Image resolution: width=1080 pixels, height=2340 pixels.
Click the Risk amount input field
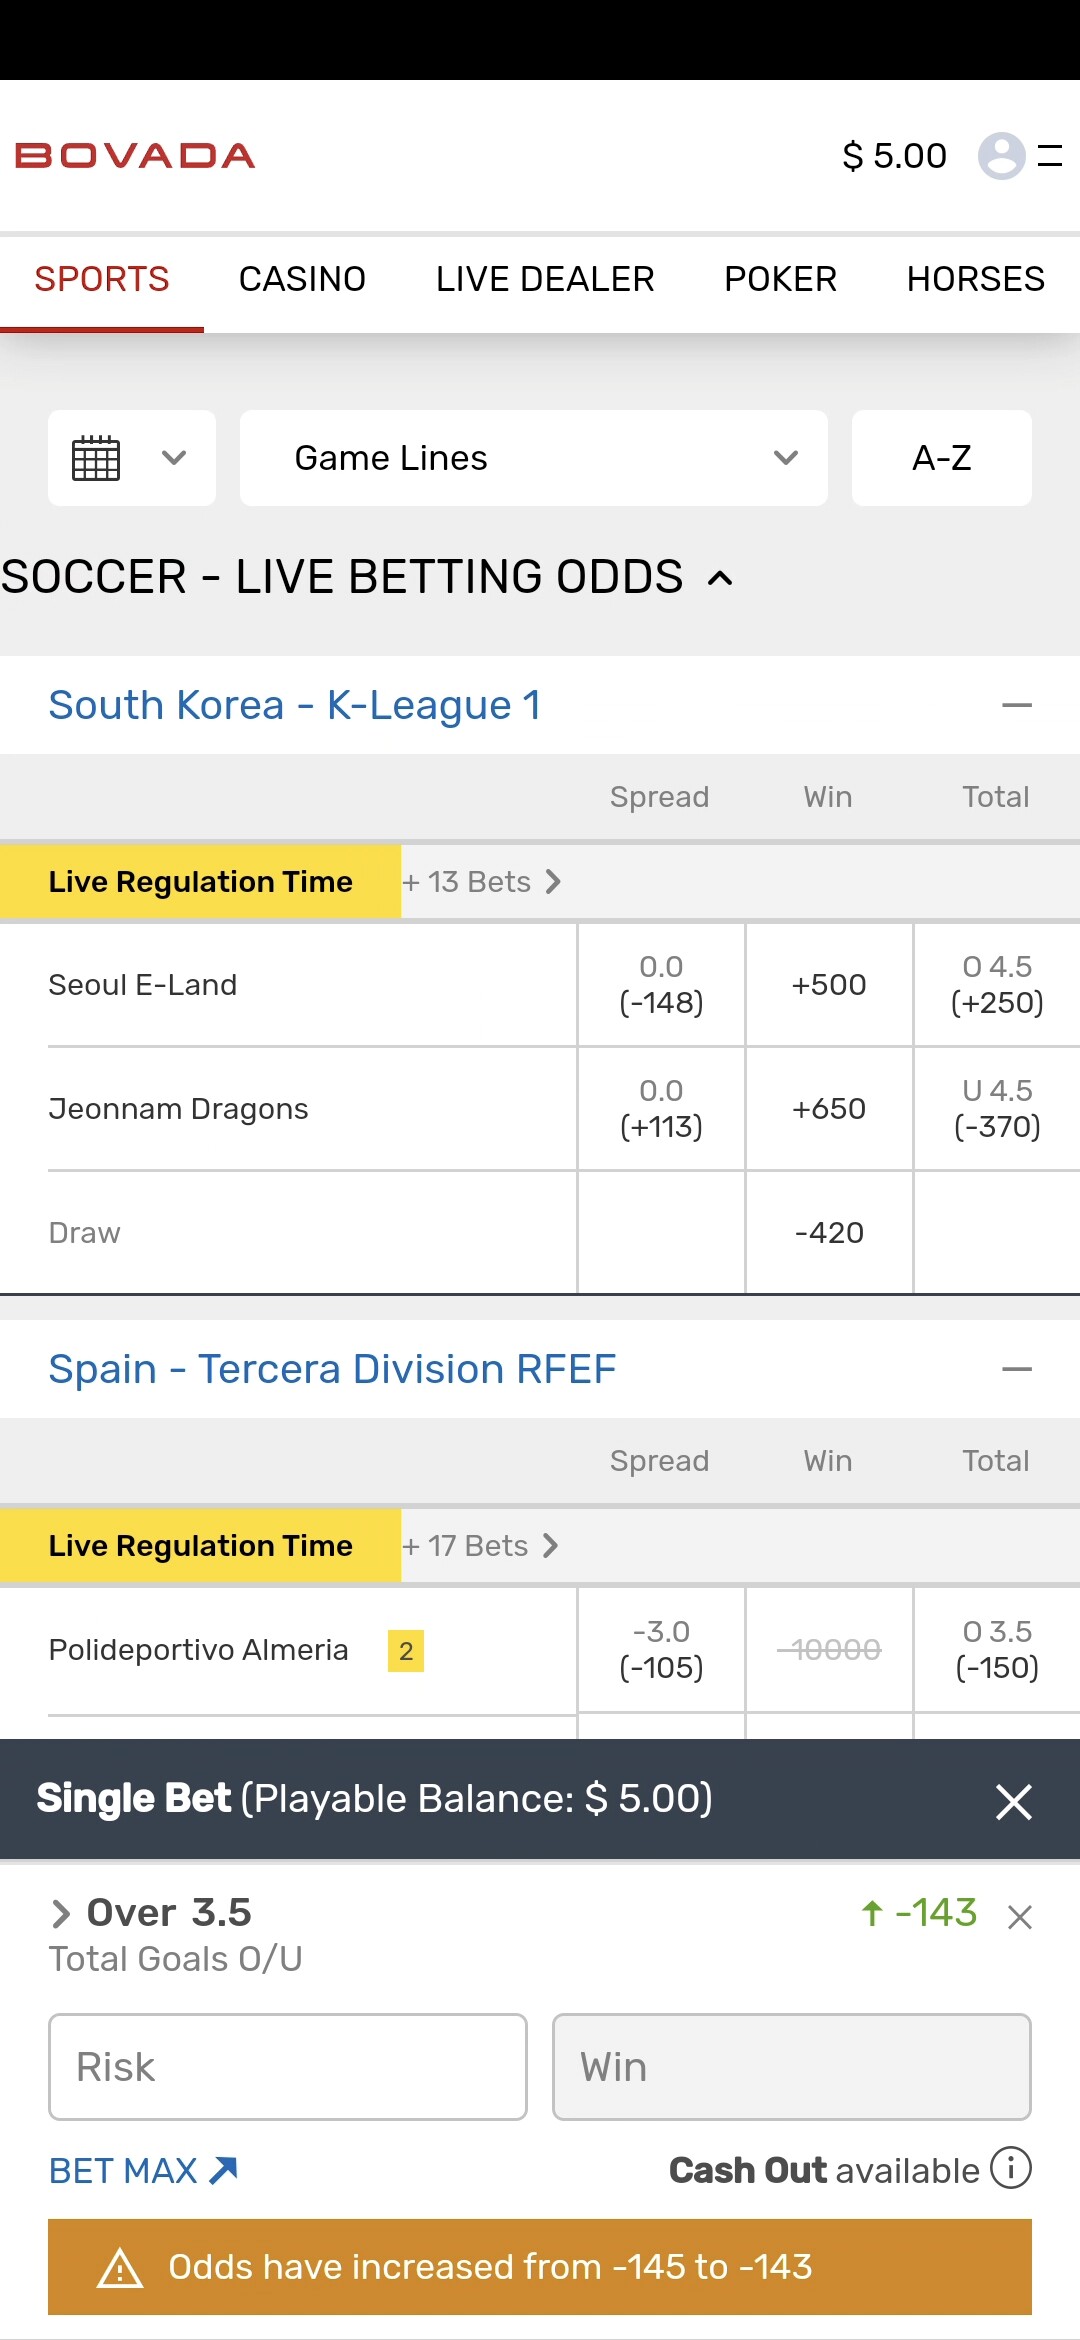click(x=288, y=2067)
